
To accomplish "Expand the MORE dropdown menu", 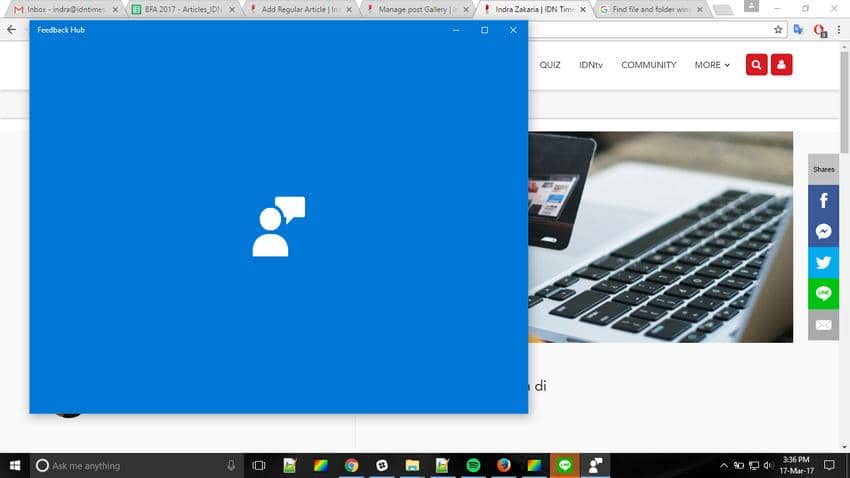I will 712,65.
